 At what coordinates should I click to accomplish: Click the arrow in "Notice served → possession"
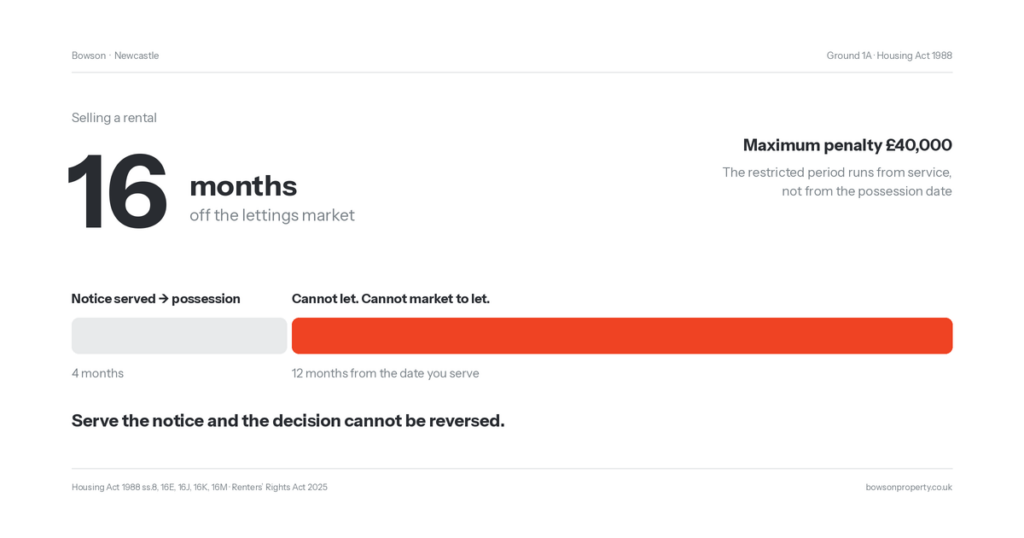pos(163,298)
